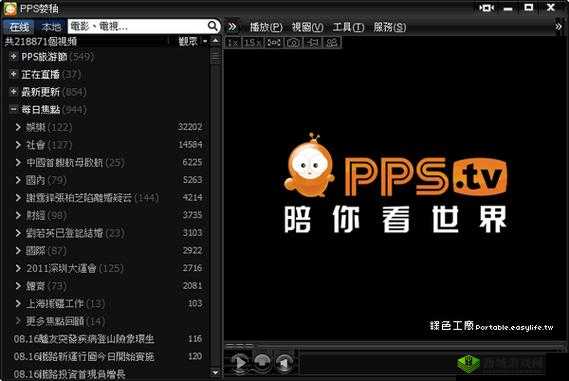Expand the 最新更新 category
The height and width of the screenshot is (381, 569).
point(13,91)
